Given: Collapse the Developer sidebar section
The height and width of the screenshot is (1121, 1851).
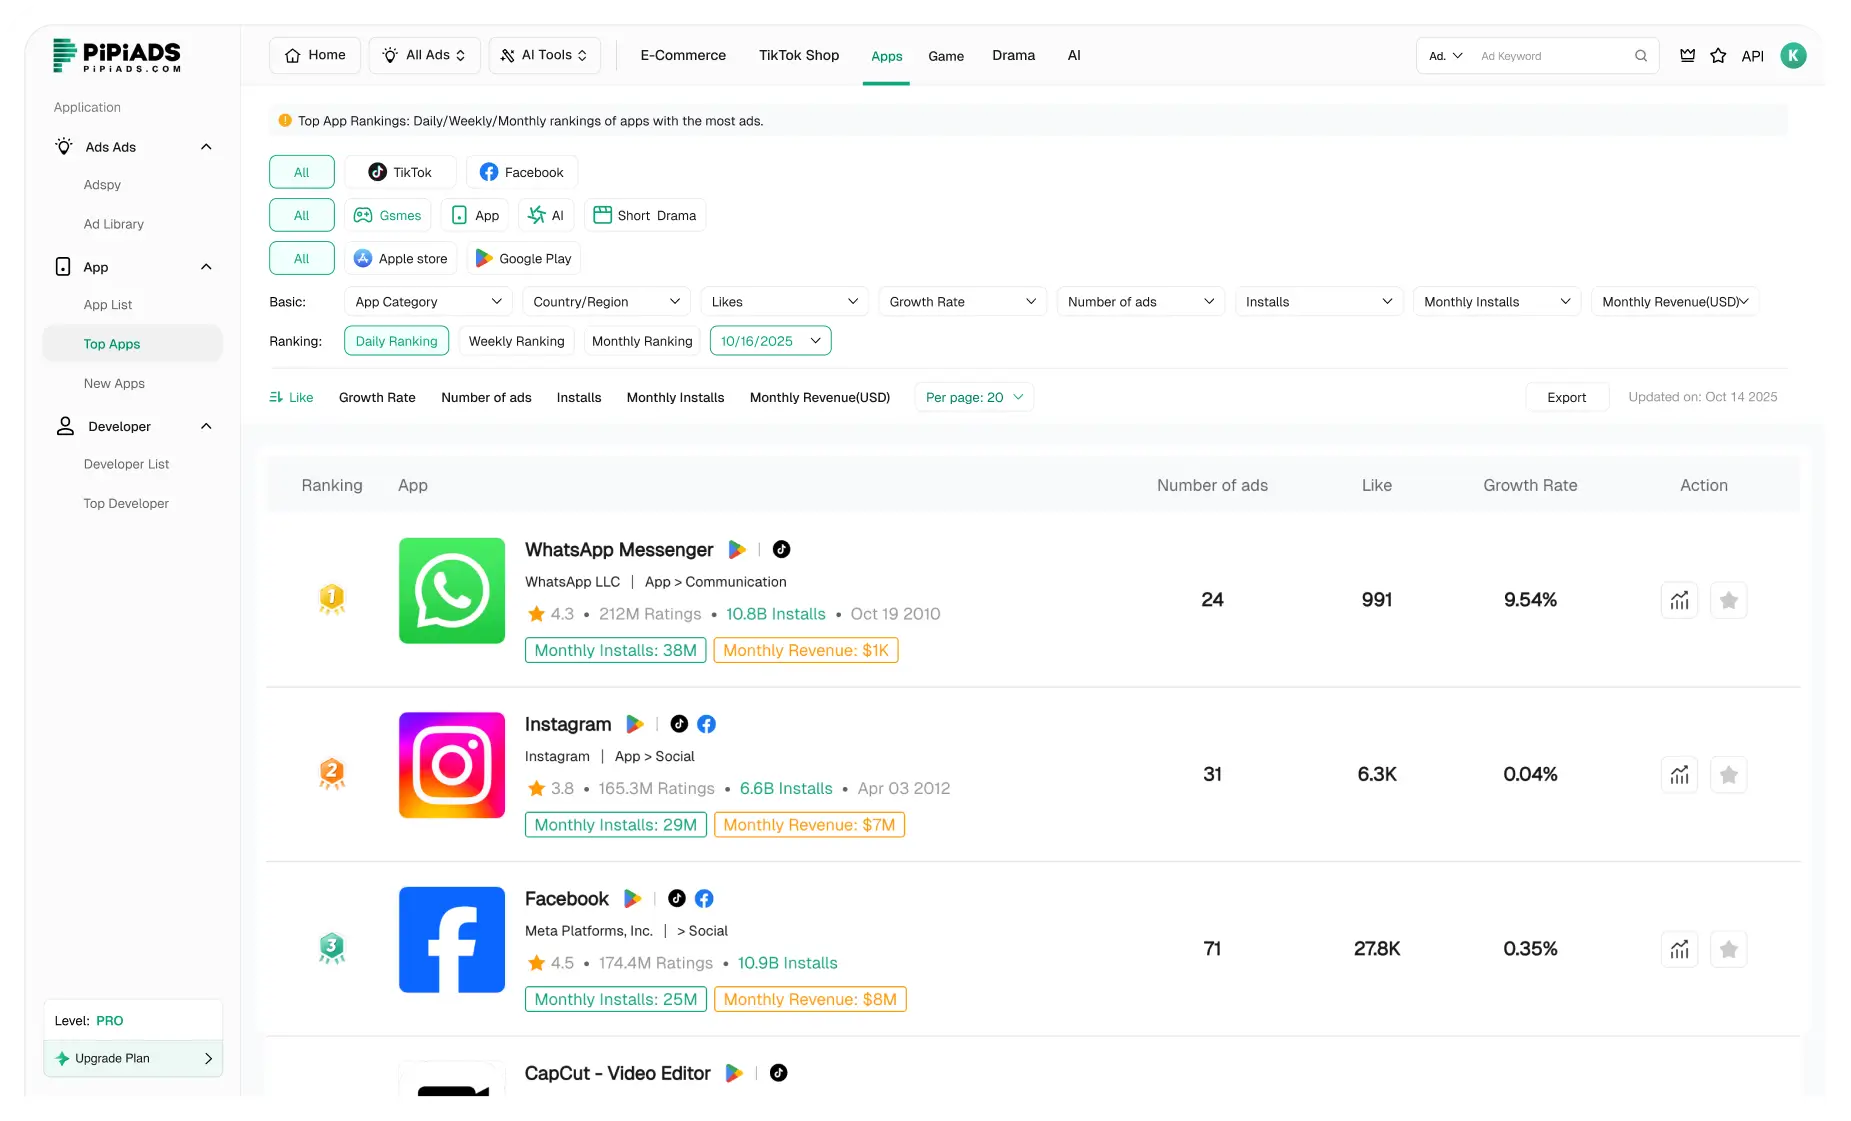Looking at the screenshot, I should pyautogui.click(x=206, y=426).
